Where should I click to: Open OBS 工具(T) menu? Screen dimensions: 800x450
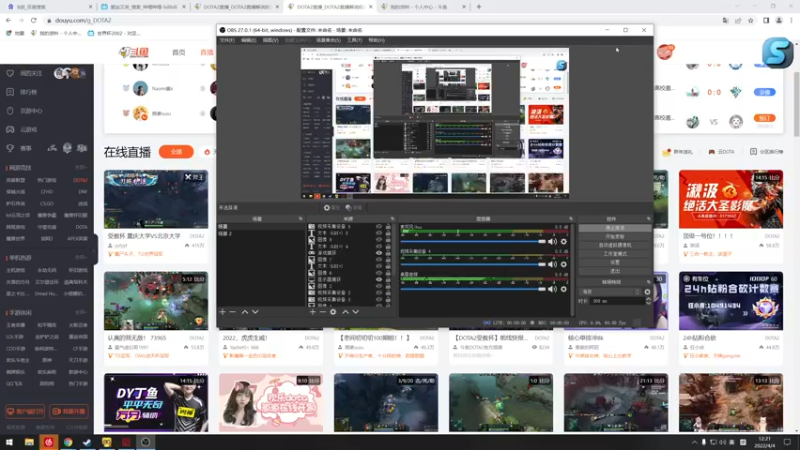355,40
